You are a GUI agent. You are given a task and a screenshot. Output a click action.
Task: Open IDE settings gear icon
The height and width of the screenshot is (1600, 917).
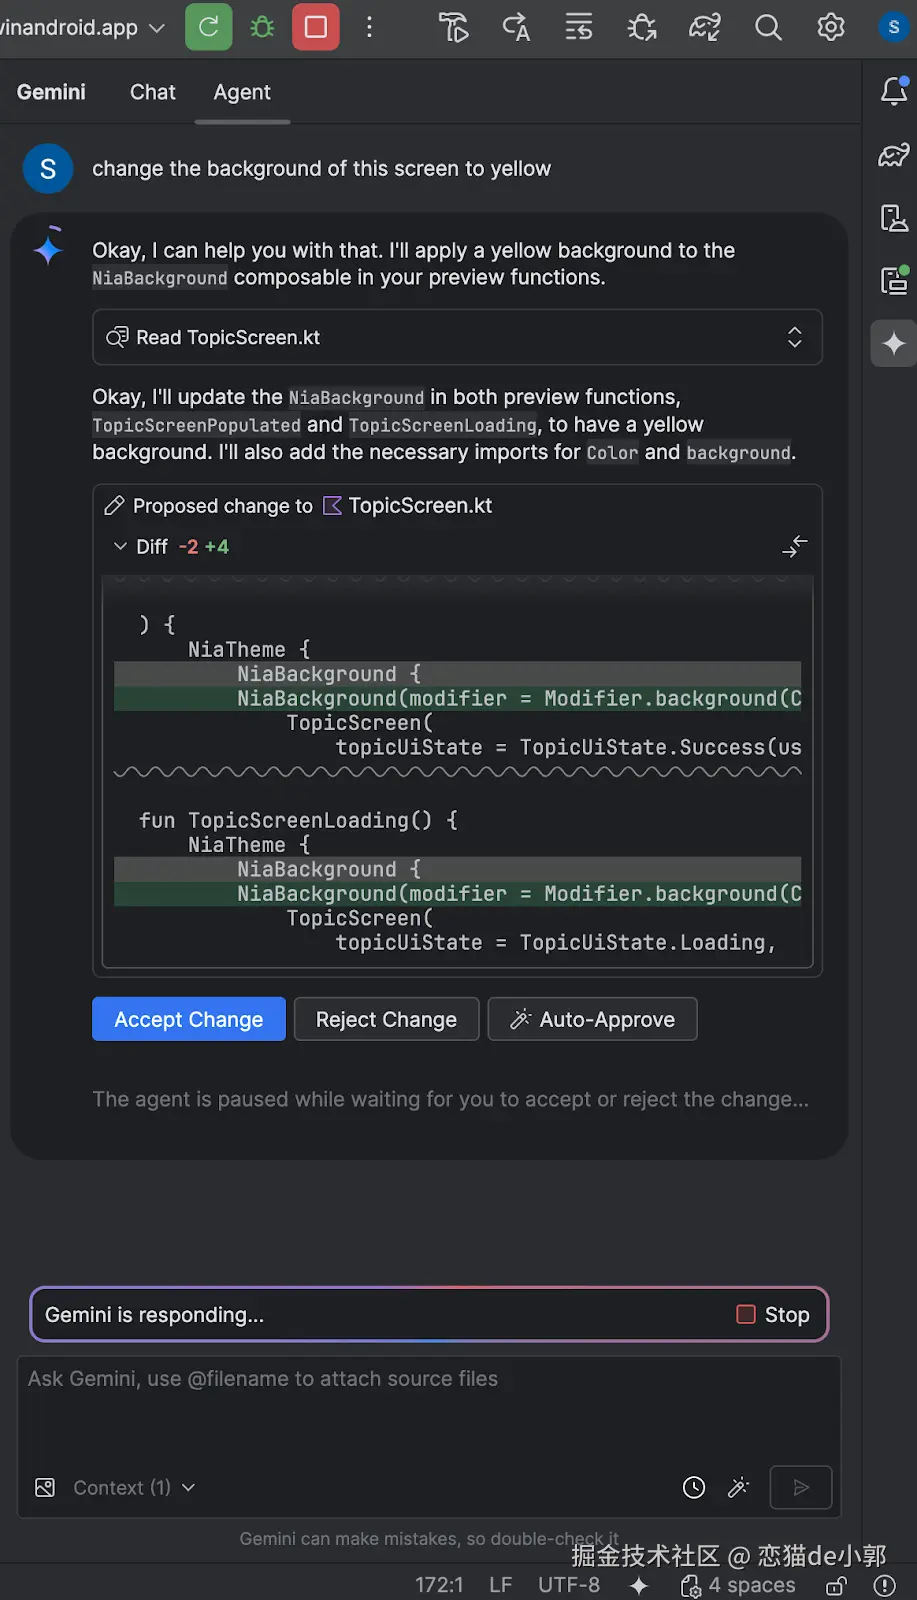[x=831, y=27]
